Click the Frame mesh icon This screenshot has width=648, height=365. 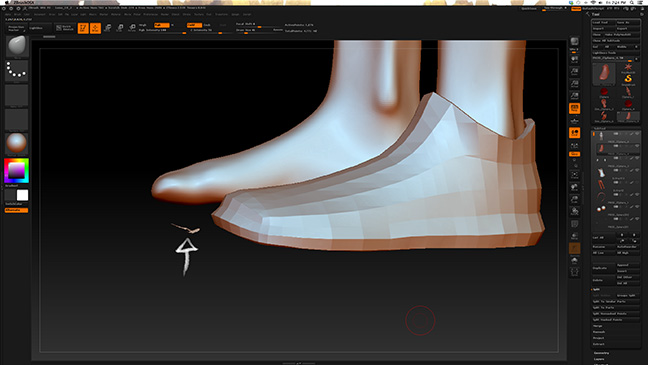(x=574, y=174)
